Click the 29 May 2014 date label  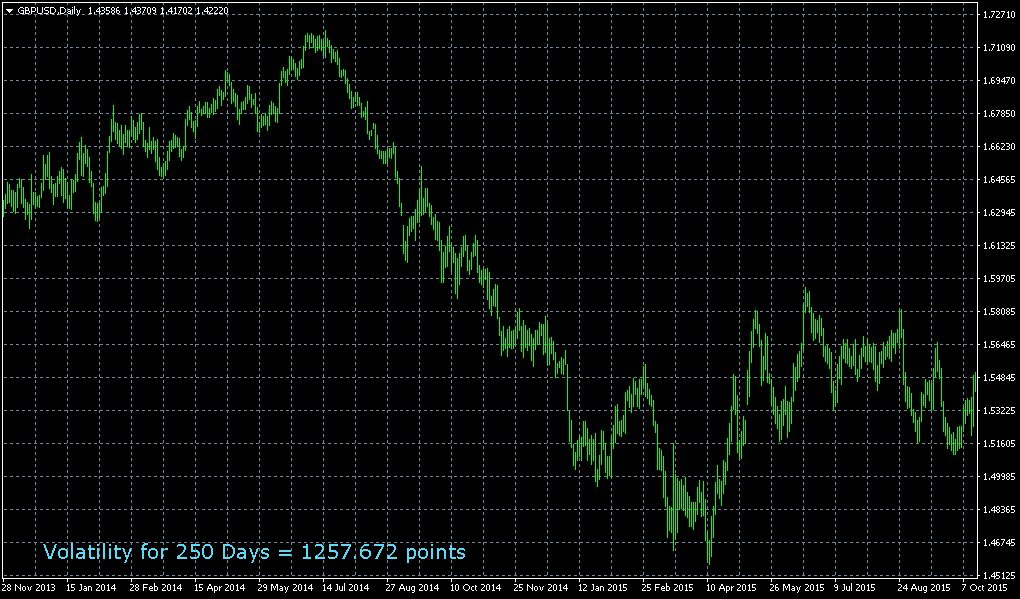285,587
